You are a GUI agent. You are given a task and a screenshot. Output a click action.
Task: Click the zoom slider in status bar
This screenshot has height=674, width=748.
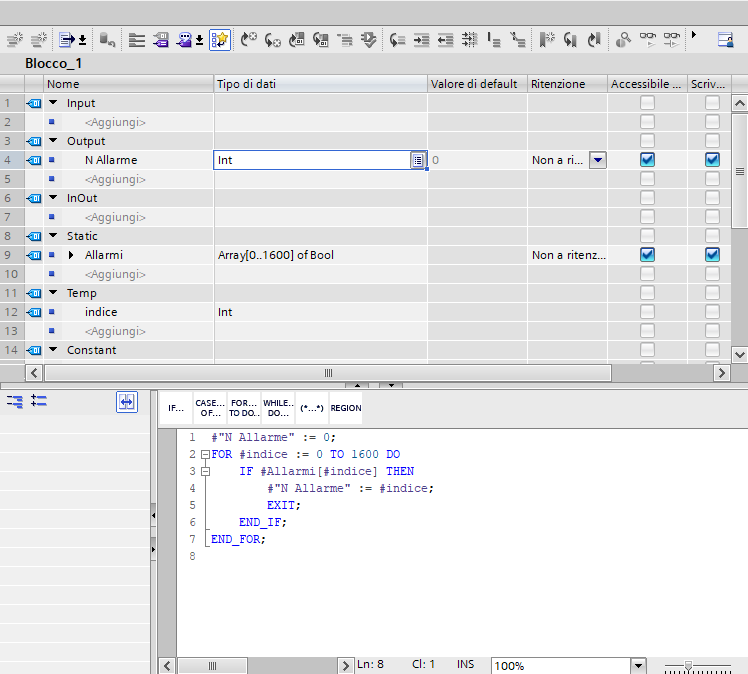coord(688,665)
